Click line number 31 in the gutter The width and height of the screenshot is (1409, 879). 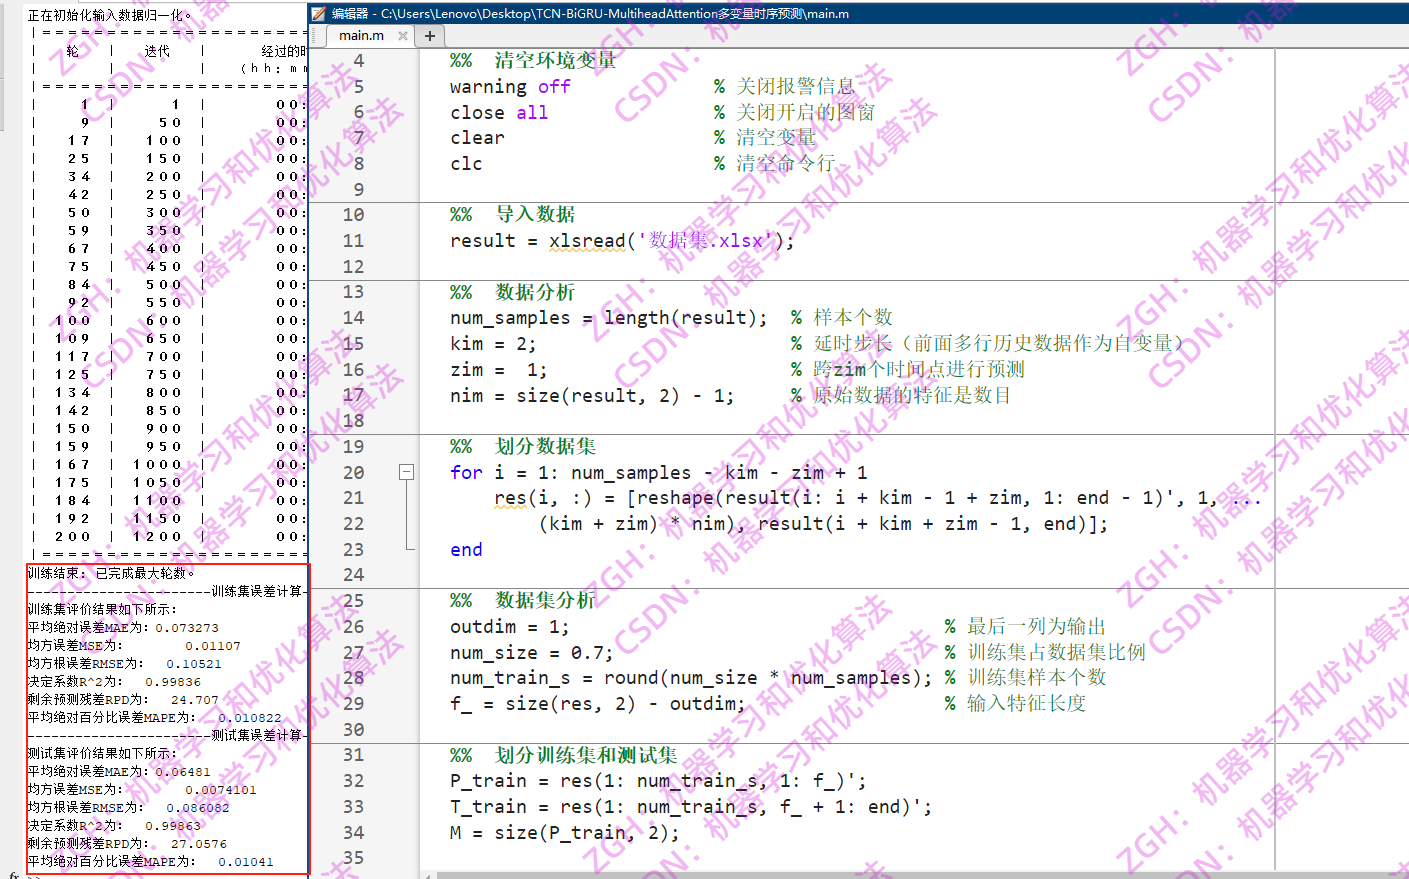(x=353, y=755)
